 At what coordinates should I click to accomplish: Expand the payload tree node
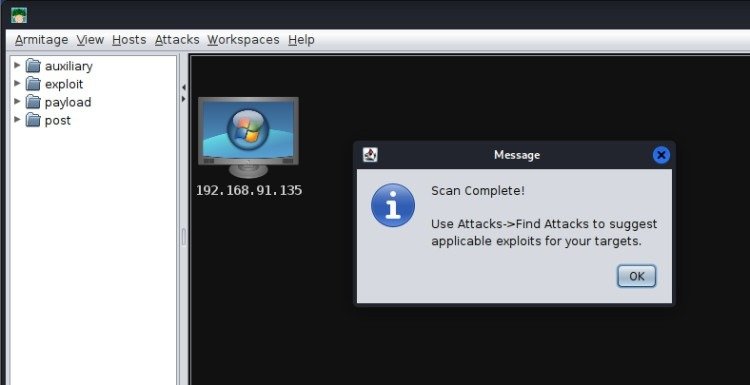coord(17,101)
